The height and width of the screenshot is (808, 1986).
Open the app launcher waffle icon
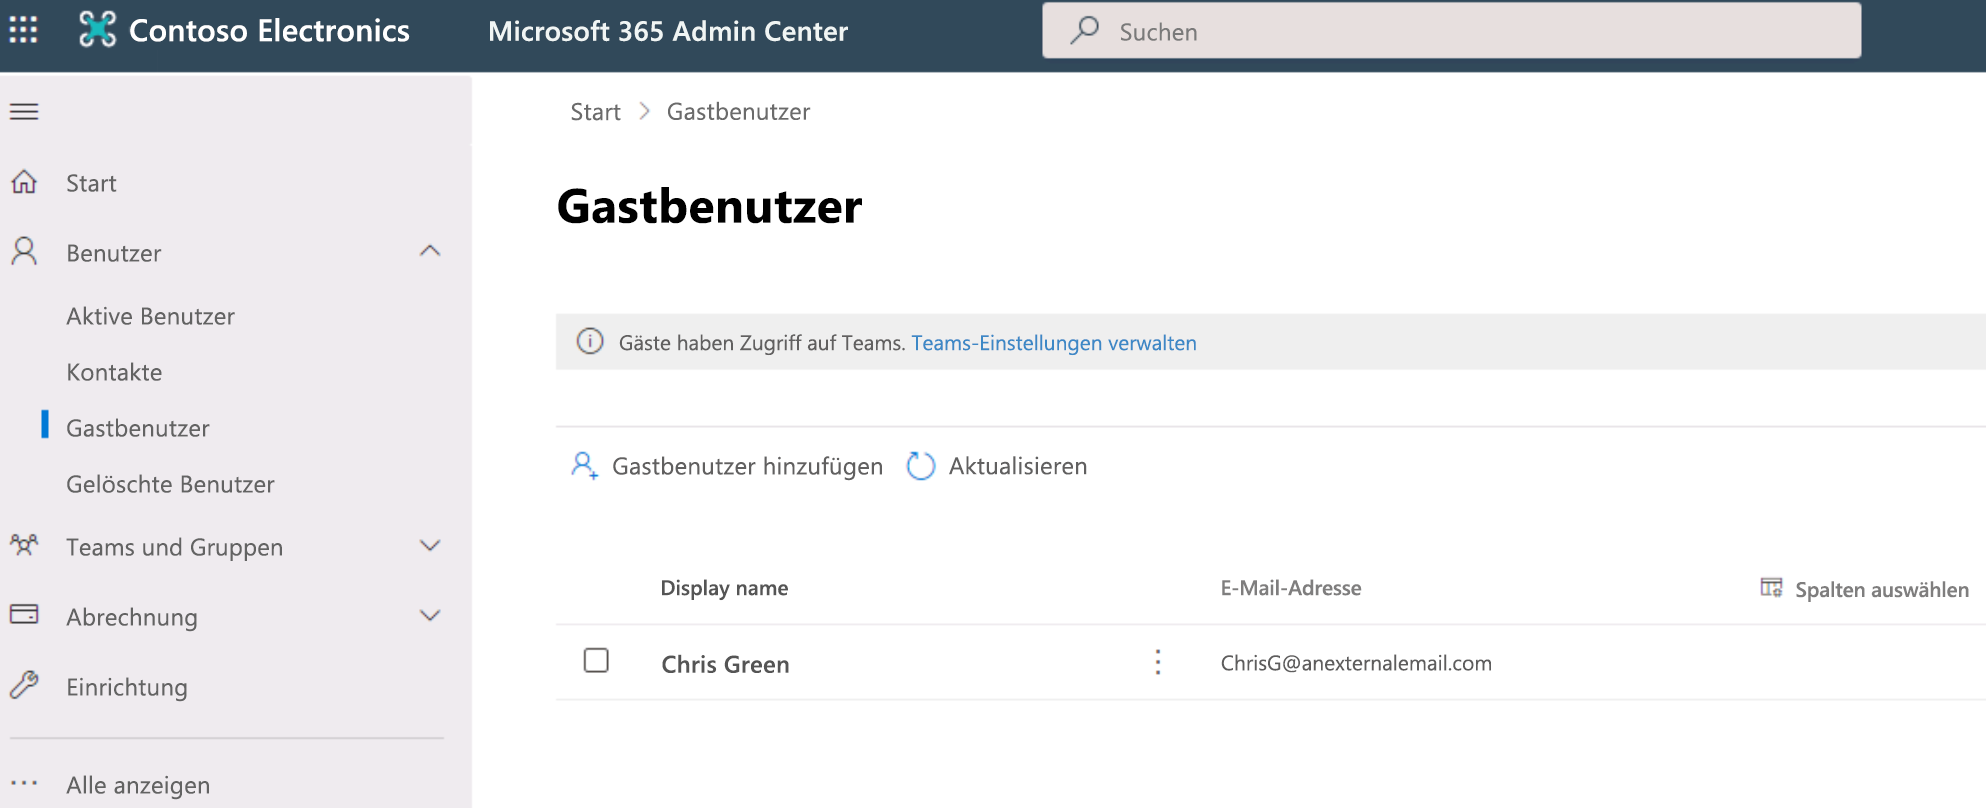click(x=23, y=30)
